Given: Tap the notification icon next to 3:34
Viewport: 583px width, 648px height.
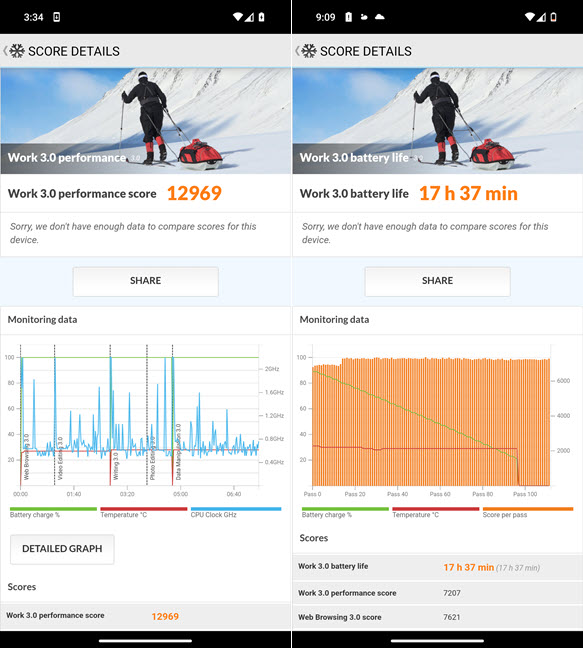Looking at the screenshot, I should (x=57, y=17).
